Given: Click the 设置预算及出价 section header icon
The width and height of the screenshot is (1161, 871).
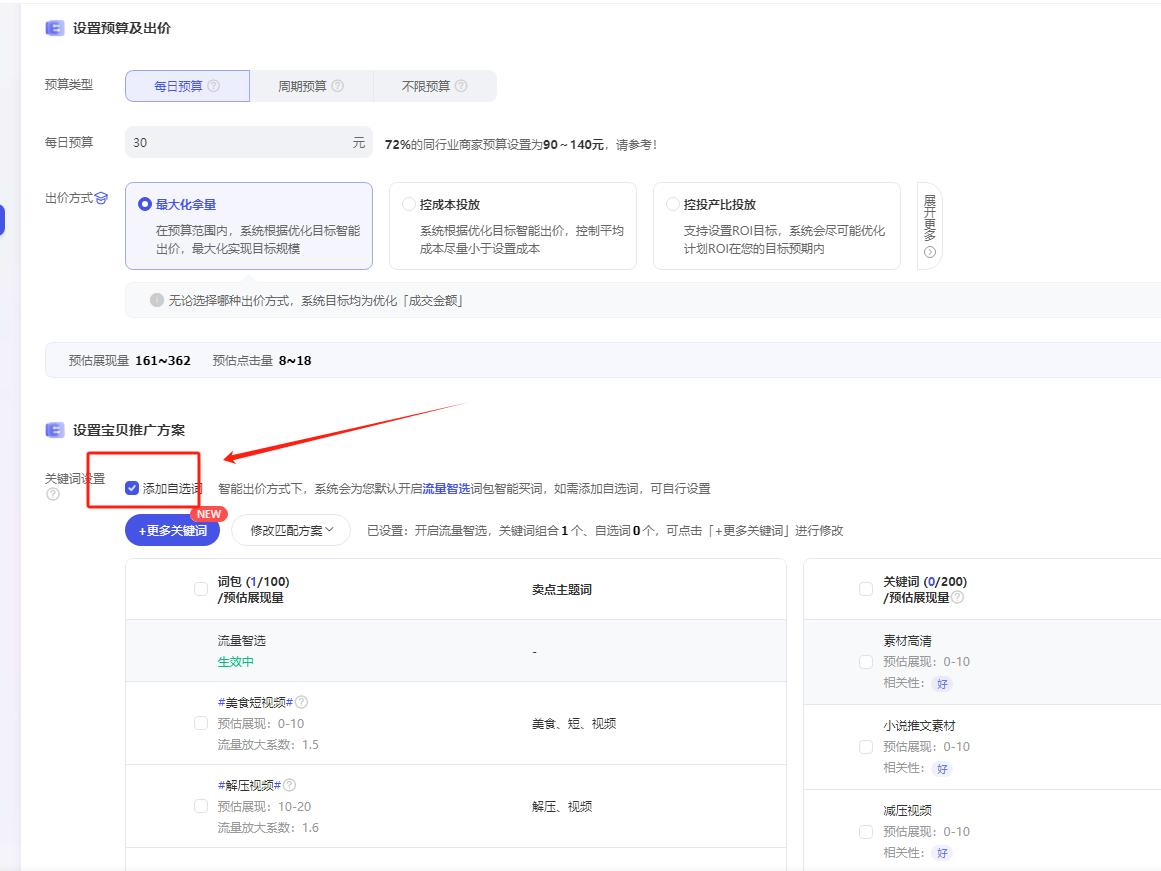Looking at the screenshot, I should click(53, 28).
